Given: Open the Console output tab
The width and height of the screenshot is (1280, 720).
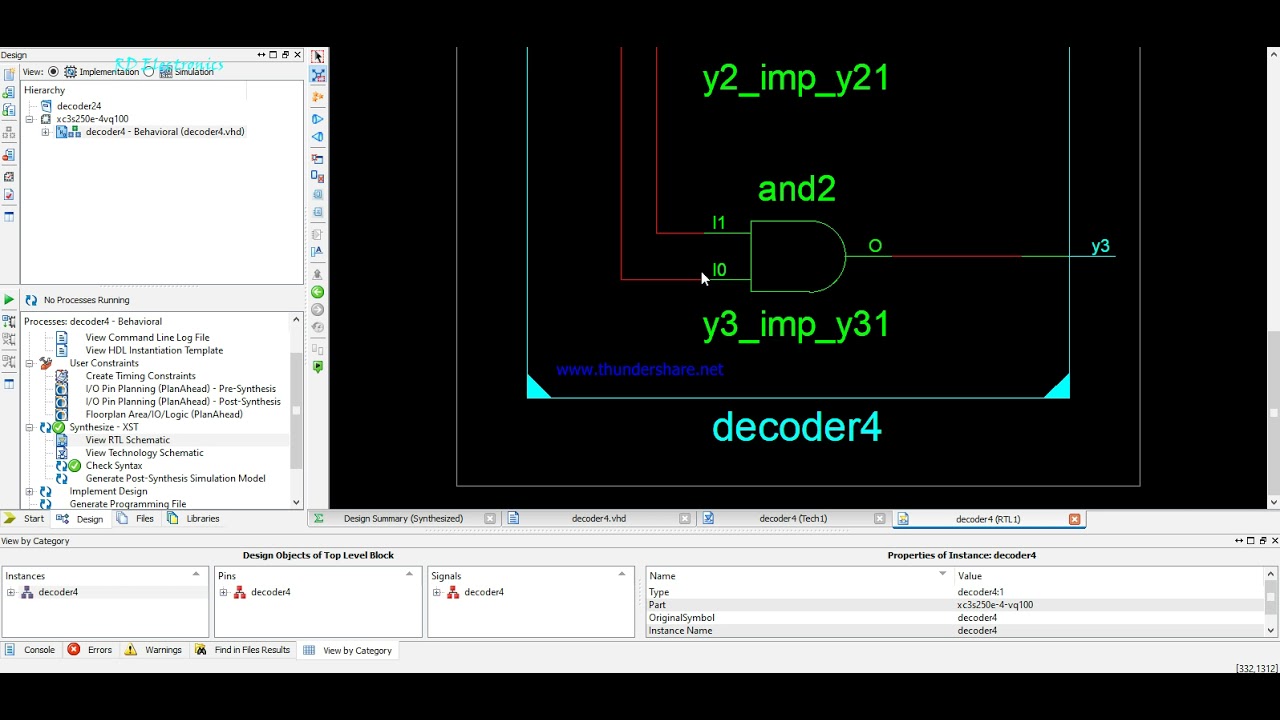Looking at the screenshot, I should 30,650.
